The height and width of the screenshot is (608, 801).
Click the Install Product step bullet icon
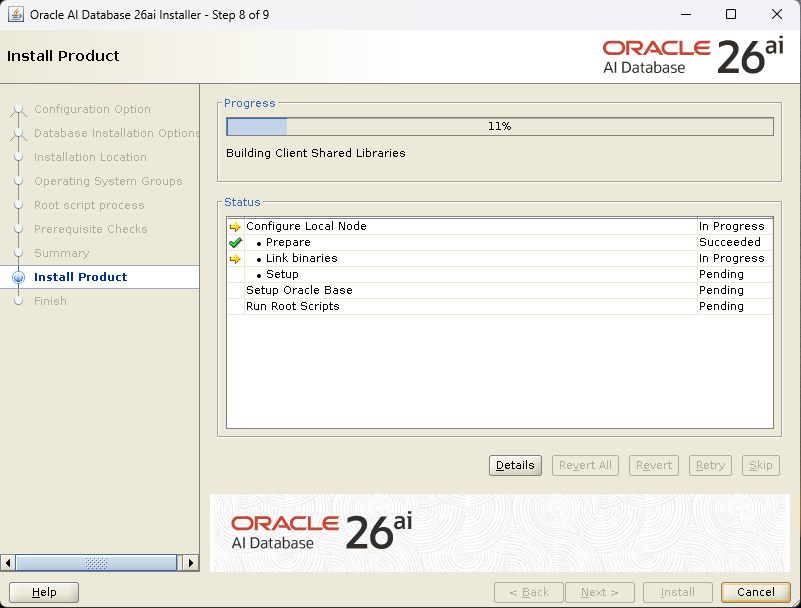pyautogui.click(x=18, y=277)
